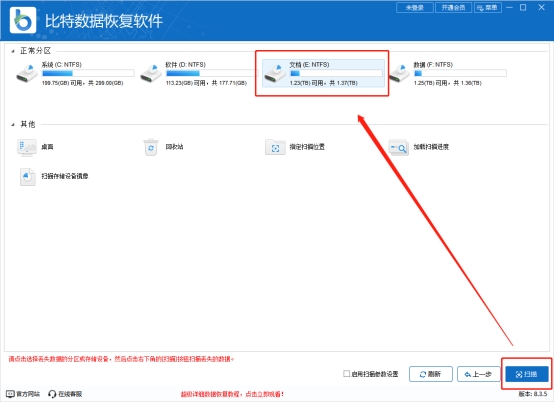The height and width of the screenshot is (402, 554).
Task: Maximize the application window
Action: point(523,7)
